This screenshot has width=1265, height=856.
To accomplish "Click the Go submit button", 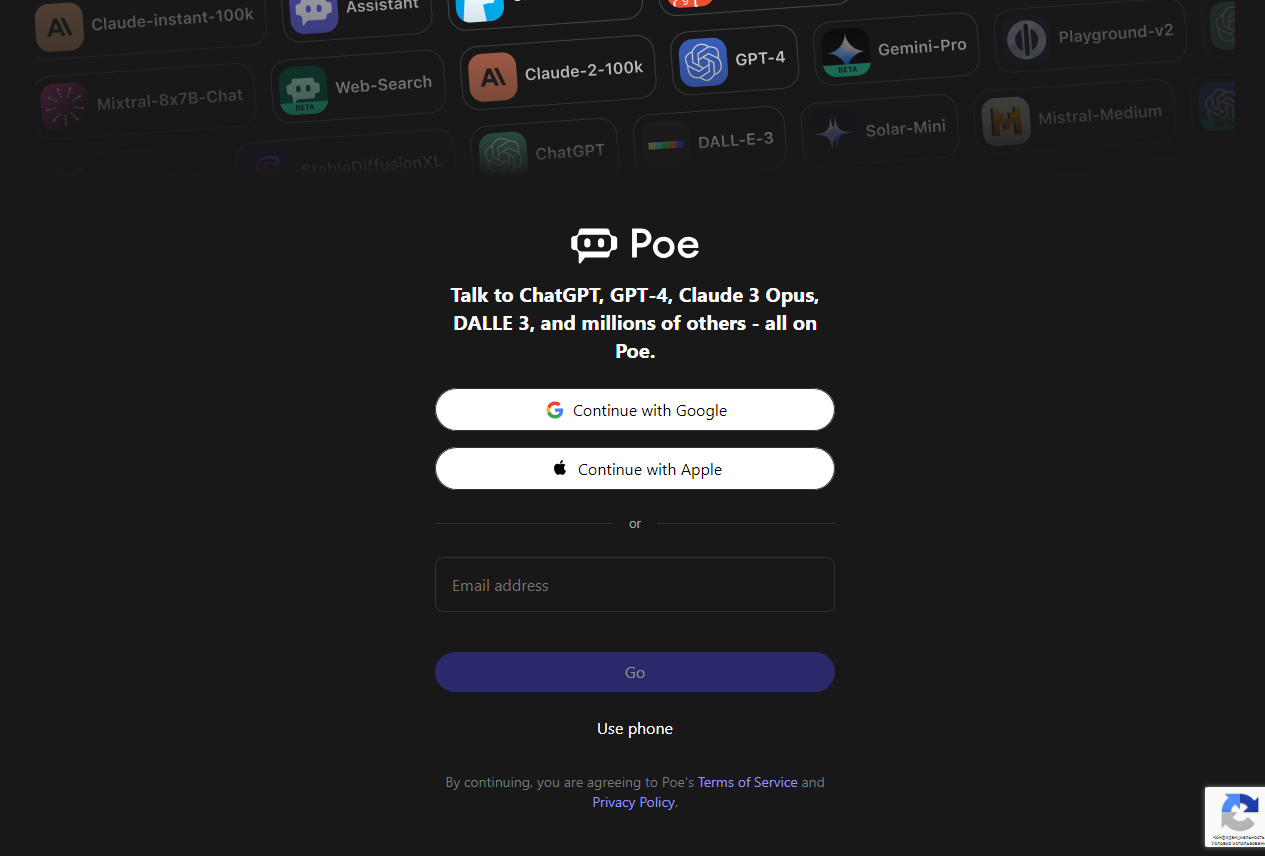I will click(x=635, y=672).
